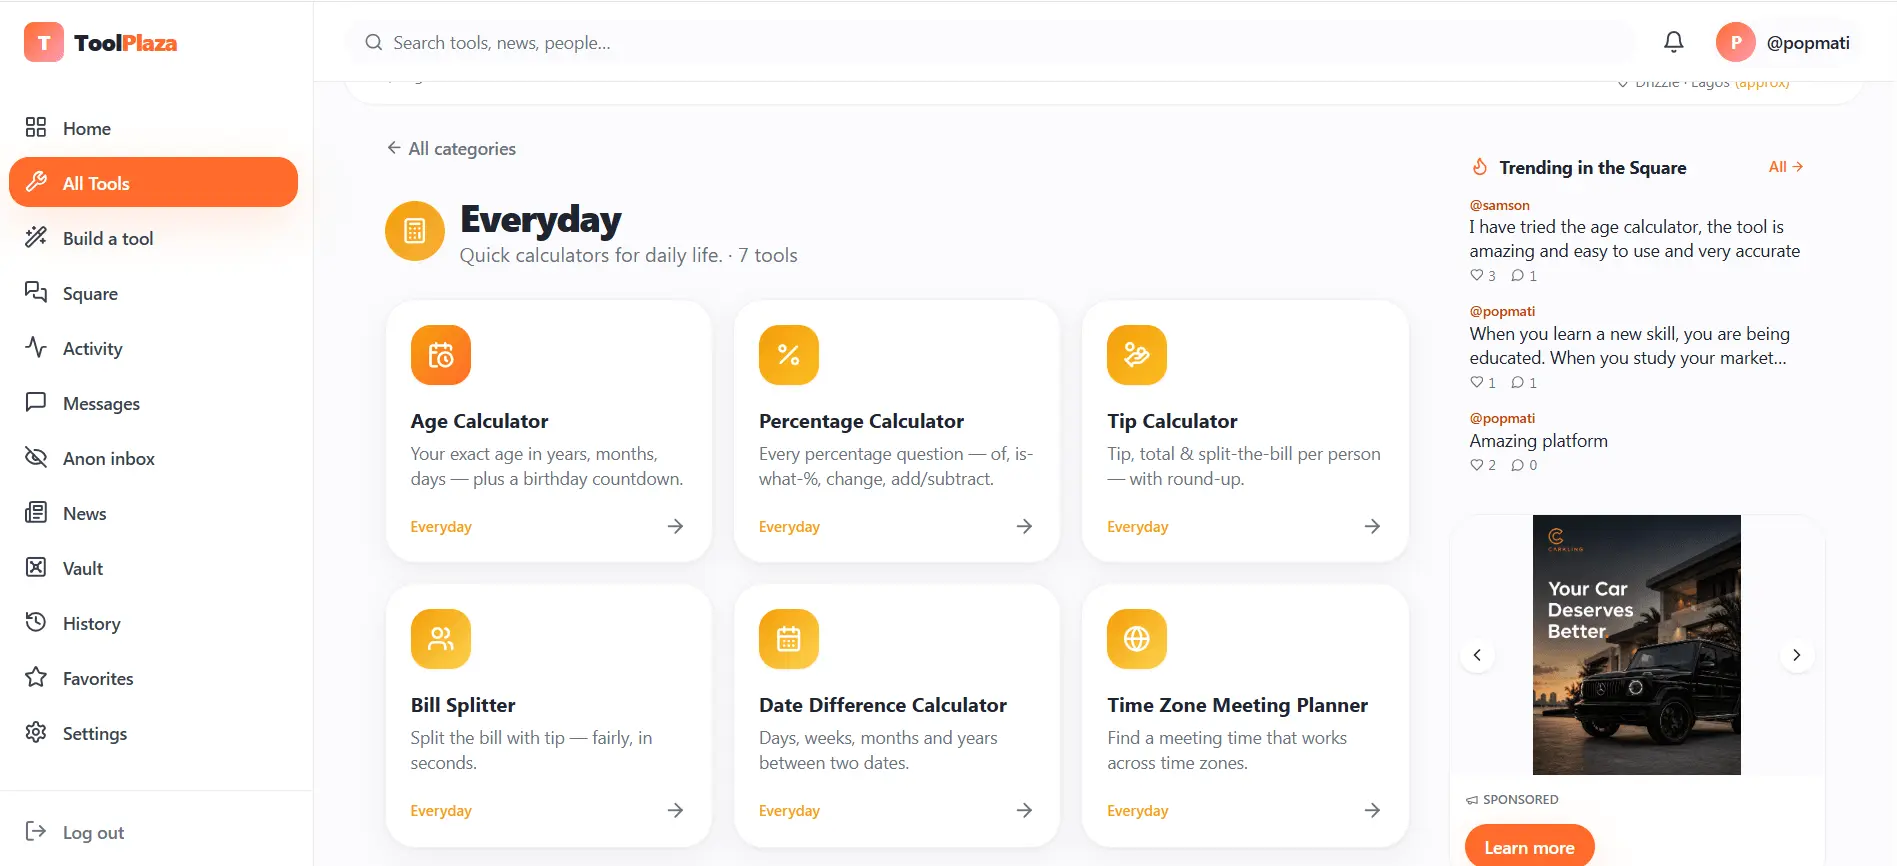
Task: Go to Home in sidebar
Action: point(153,128)
